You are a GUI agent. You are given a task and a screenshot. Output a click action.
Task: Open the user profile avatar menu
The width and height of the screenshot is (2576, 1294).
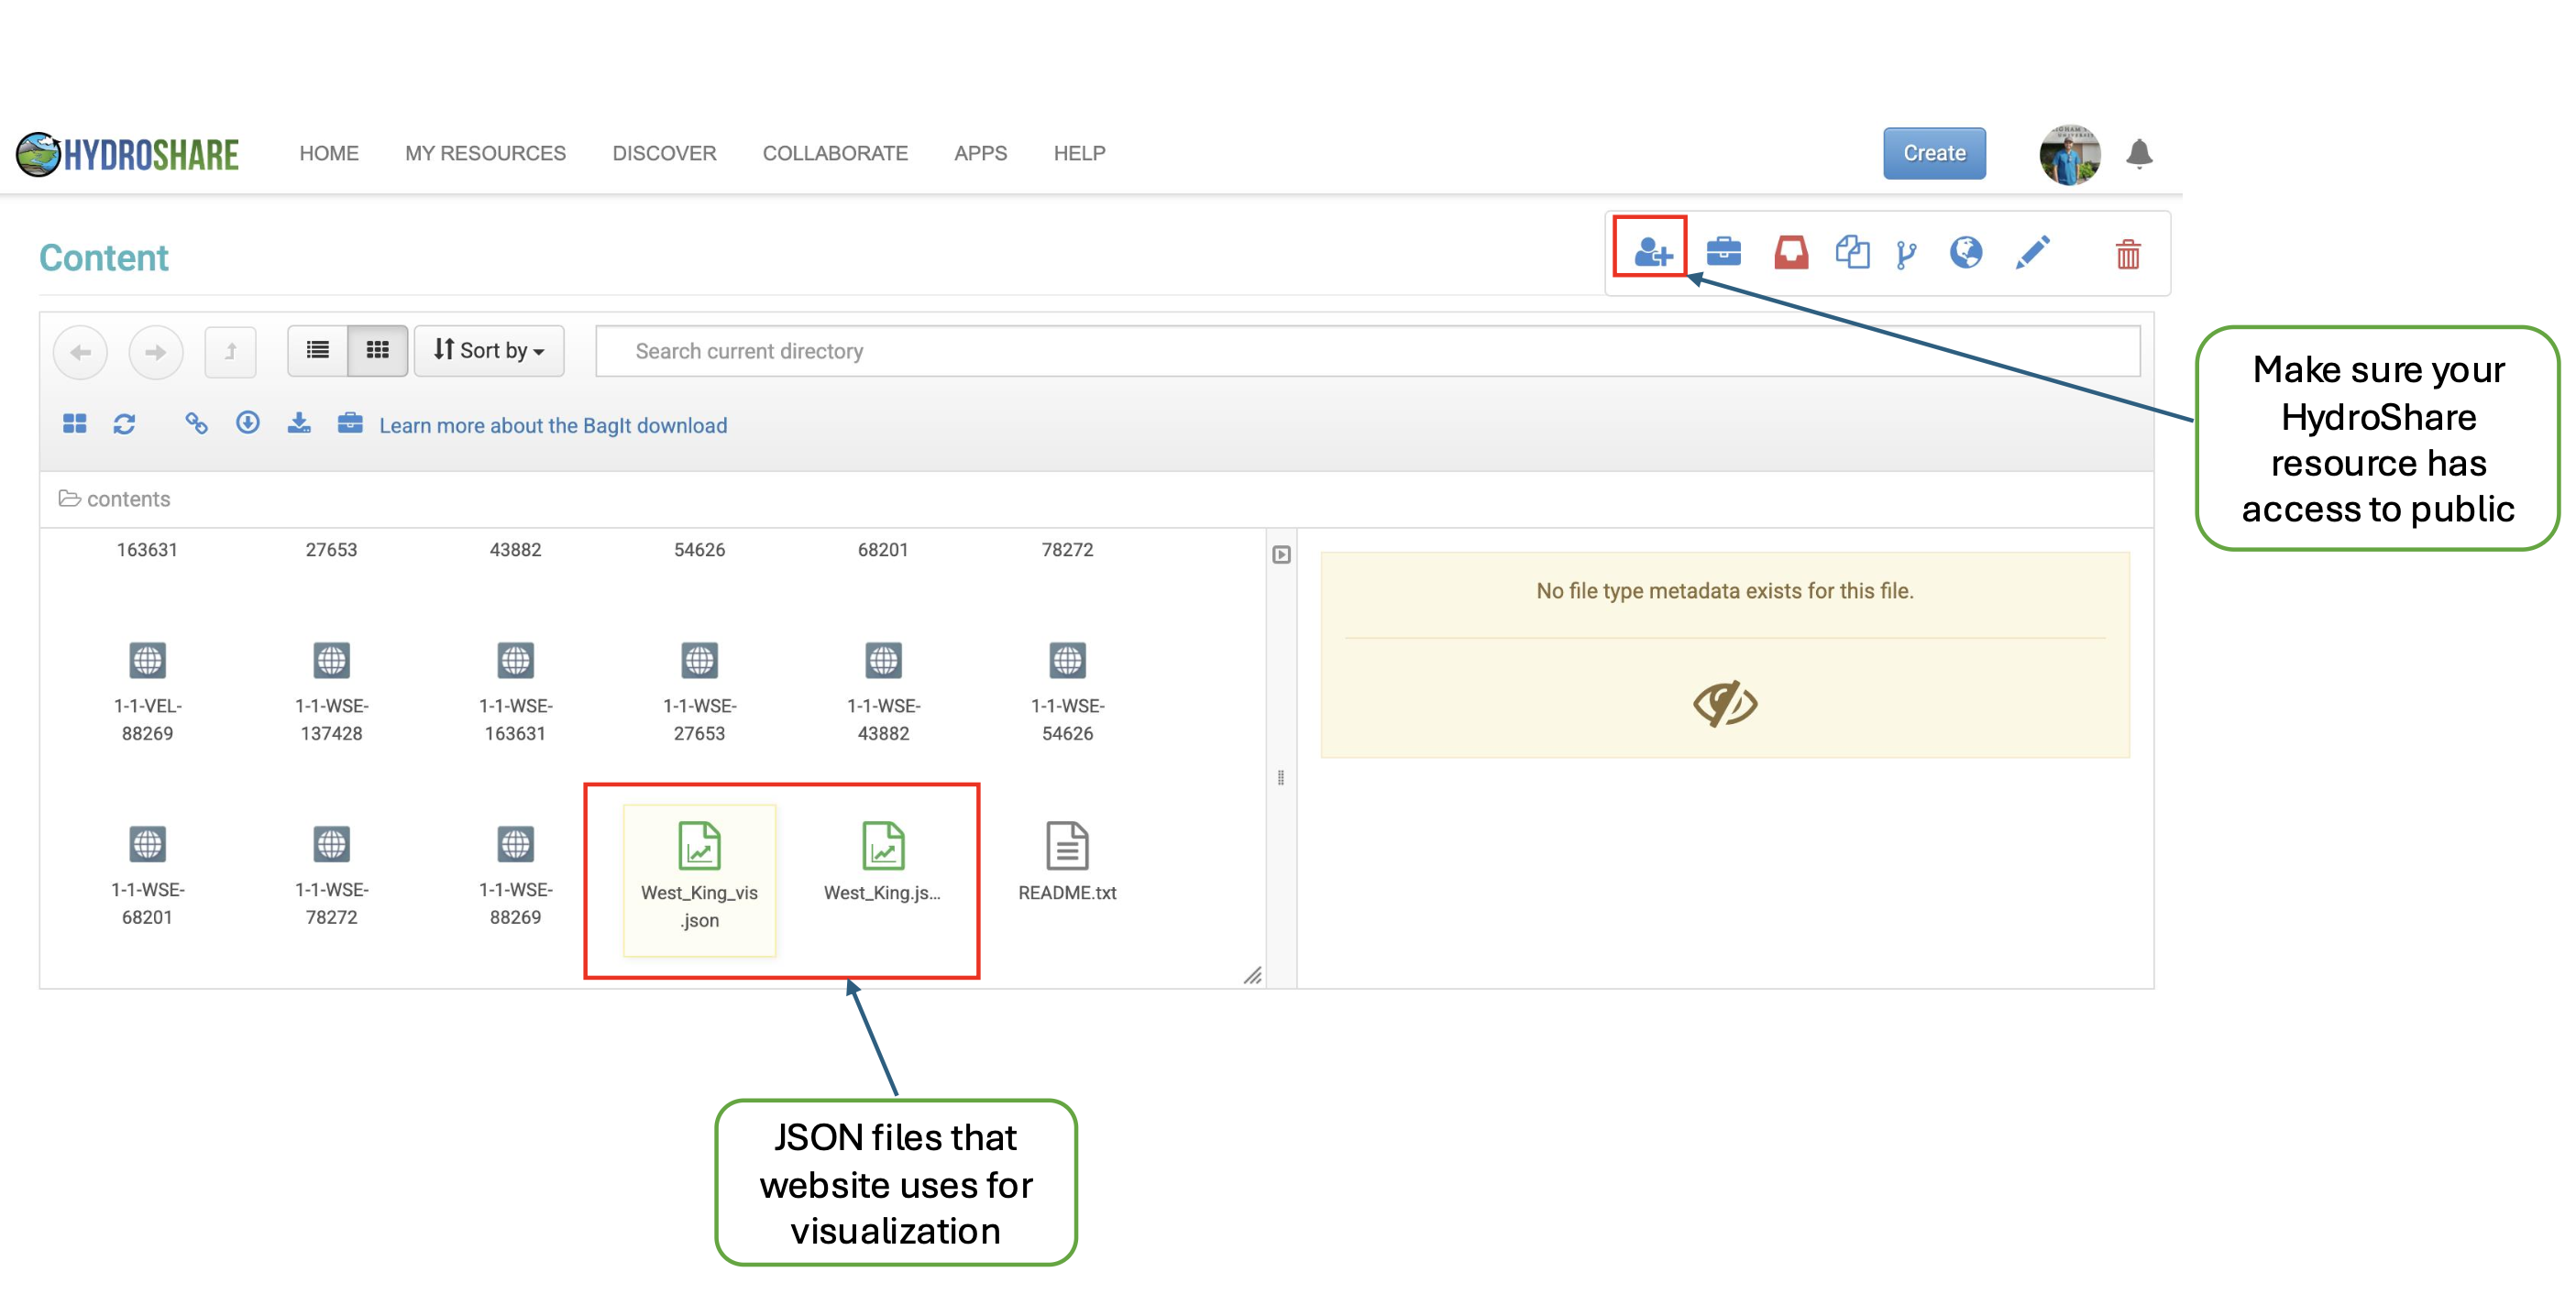2069,155
